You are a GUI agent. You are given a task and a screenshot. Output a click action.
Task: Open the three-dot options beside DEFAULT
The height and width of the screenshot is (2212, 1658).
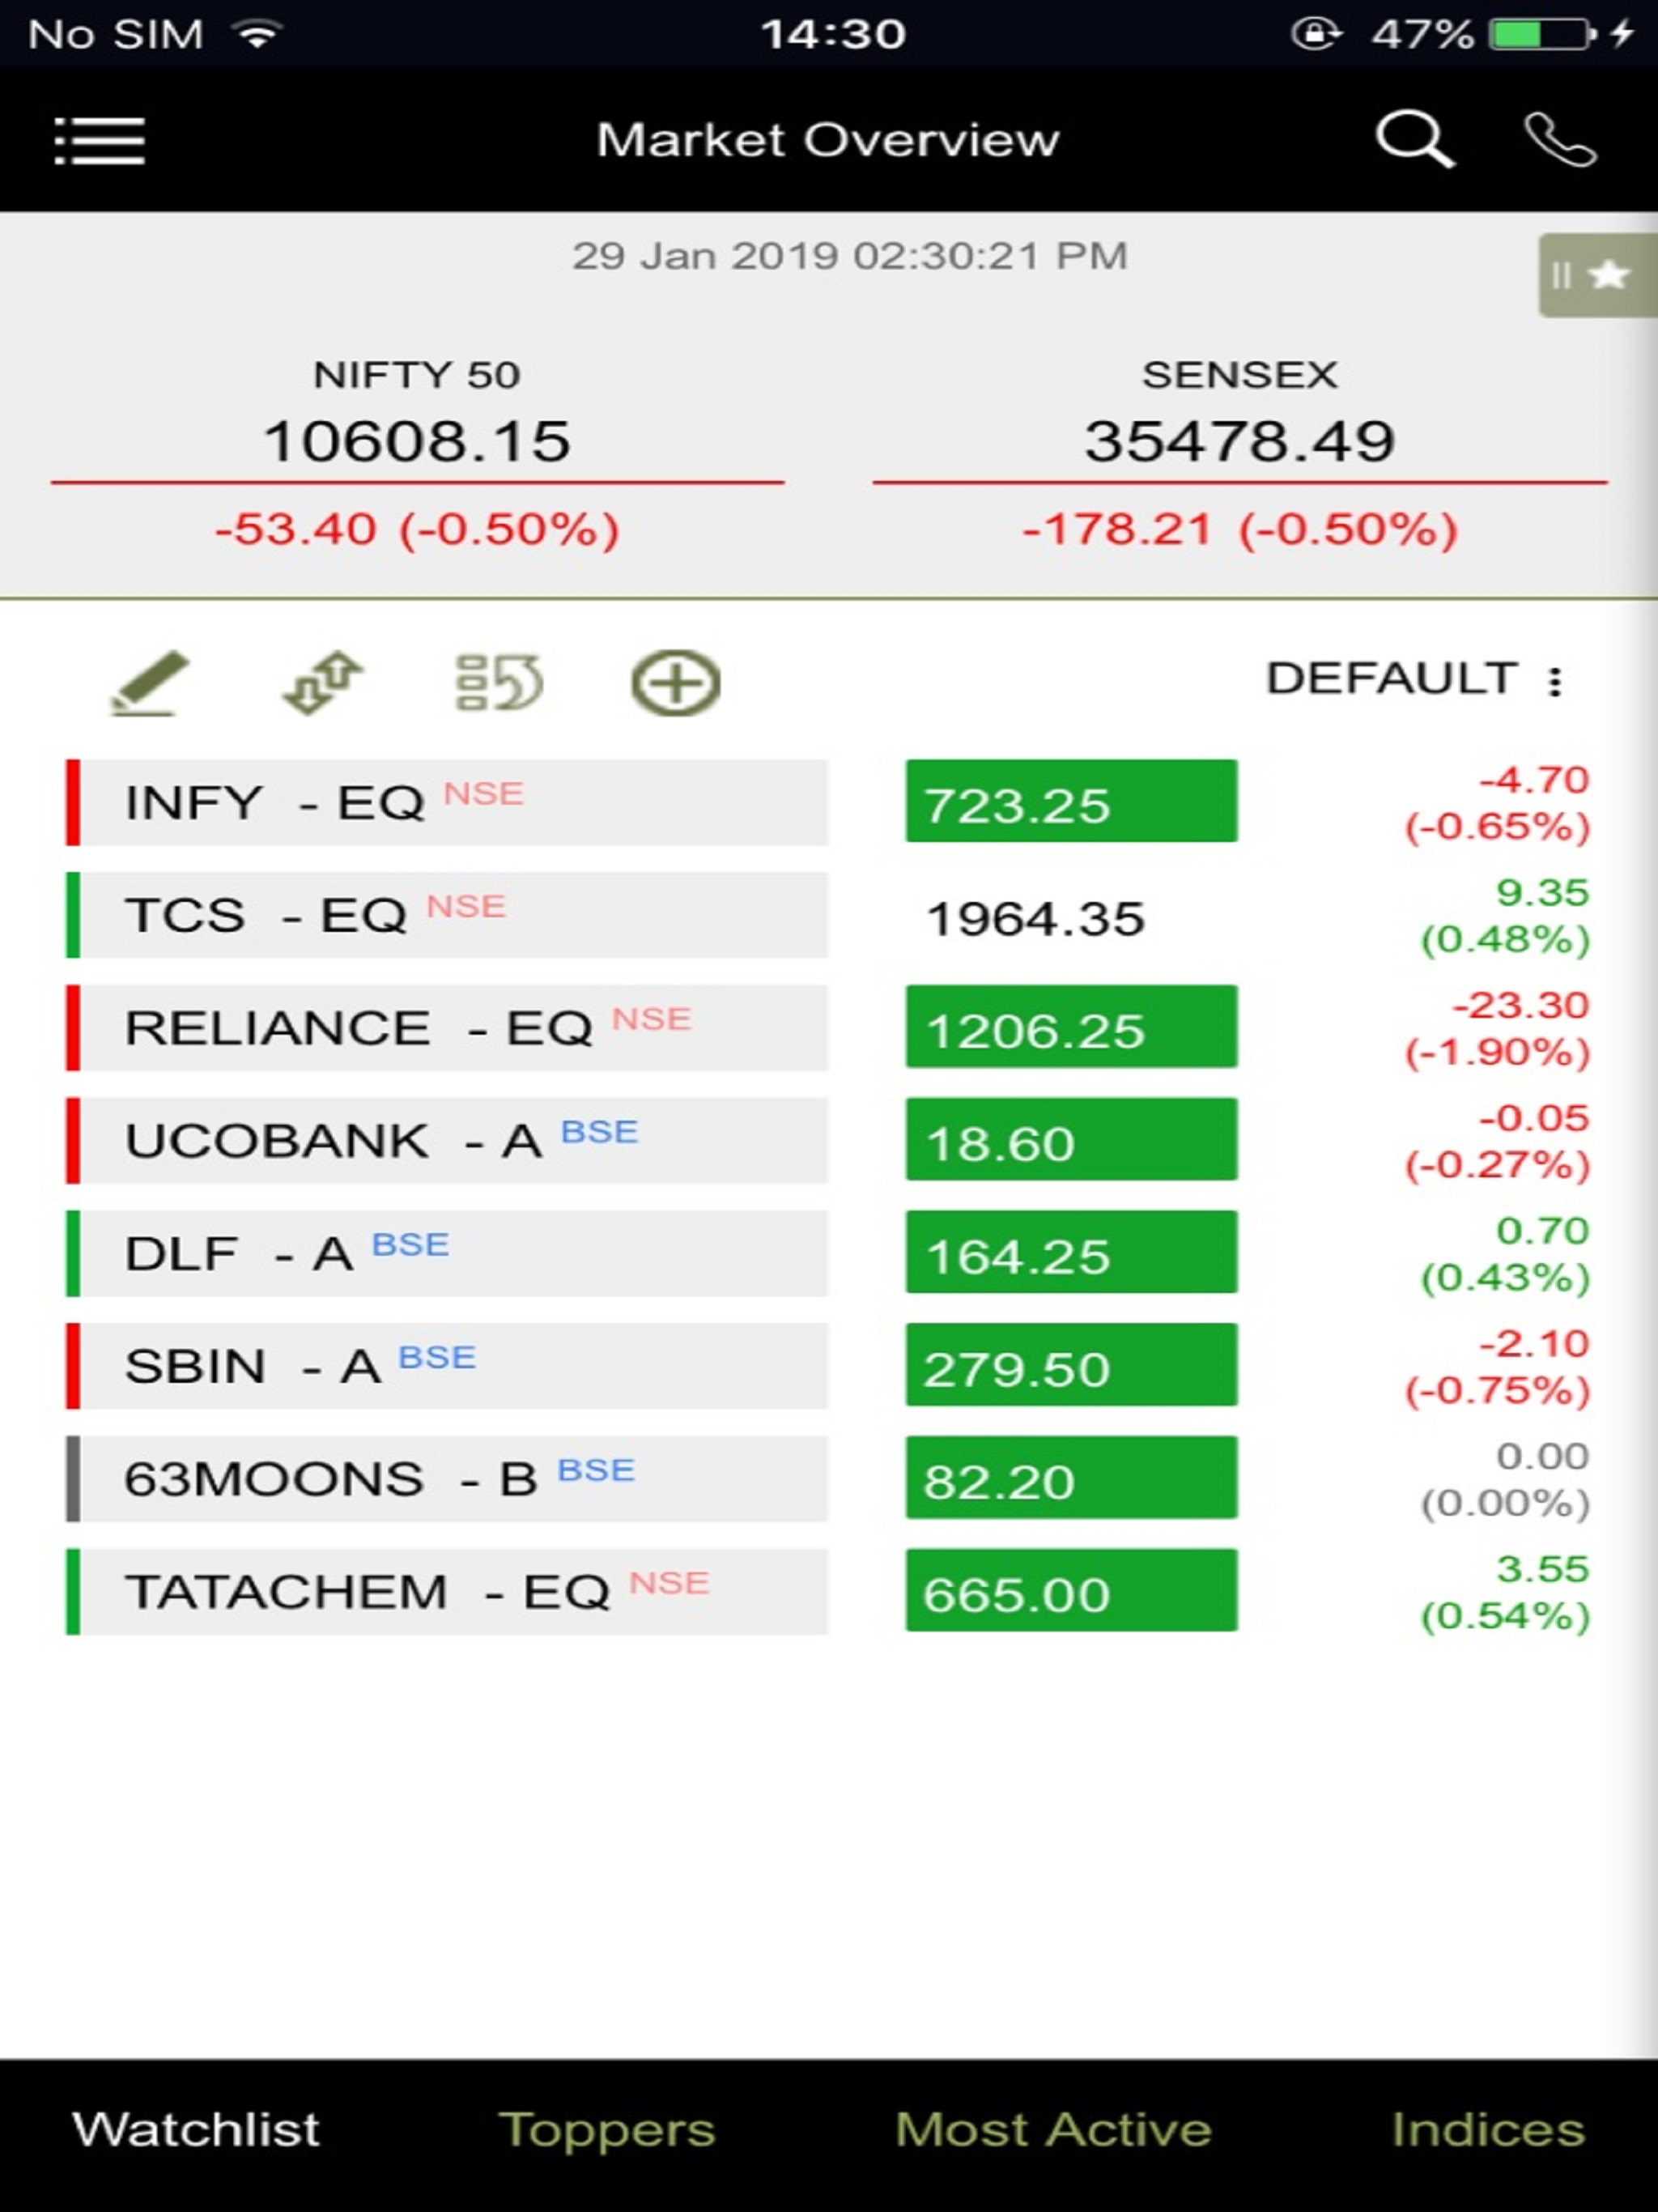1555,681
